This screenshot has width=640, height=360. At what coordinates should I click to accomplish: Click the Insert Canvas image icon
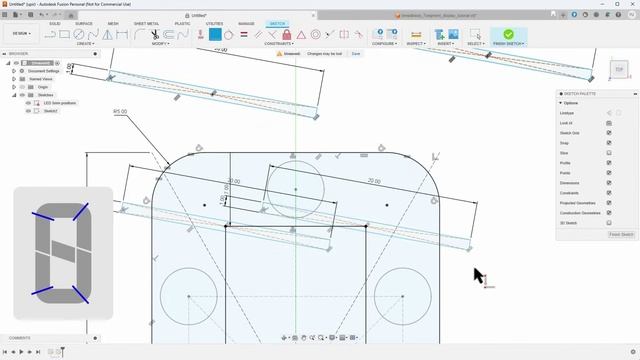[453, 35]
